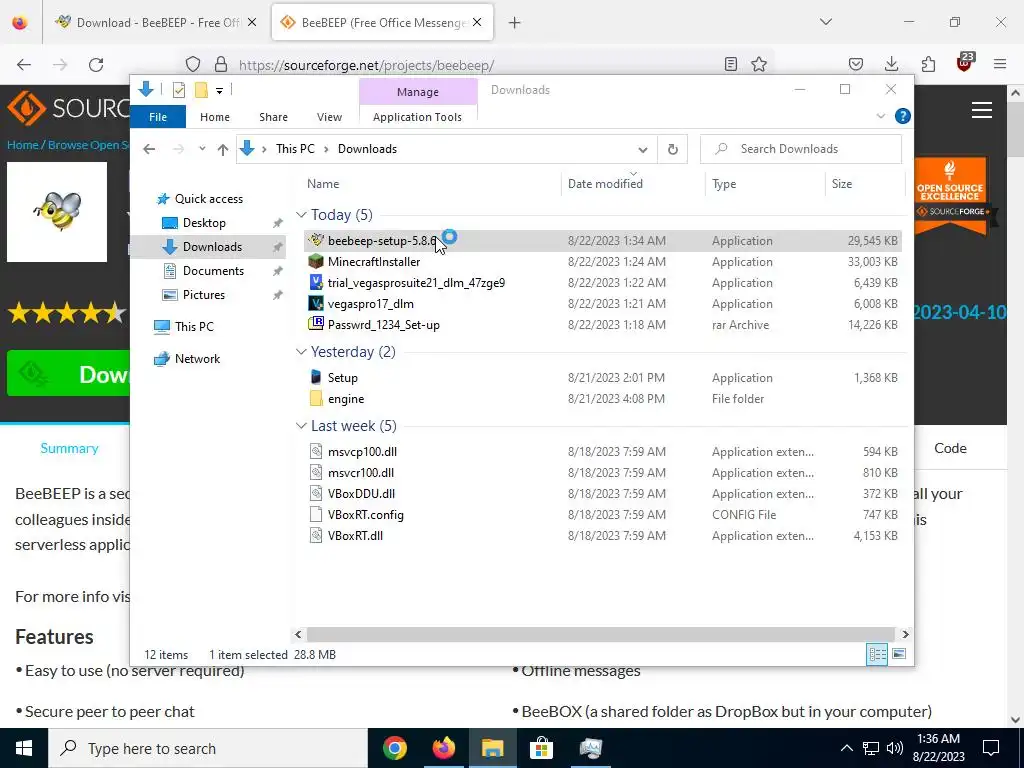
Task: Go up one folder level arrow
Action: click(x=223, y=150)
